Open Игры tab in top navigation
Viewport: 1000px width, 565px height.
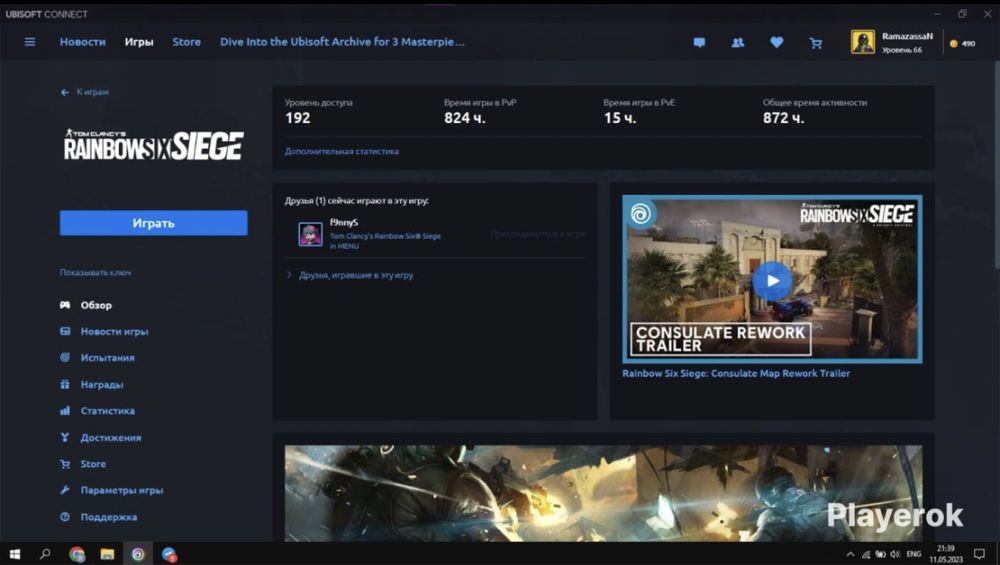[139, 42]
